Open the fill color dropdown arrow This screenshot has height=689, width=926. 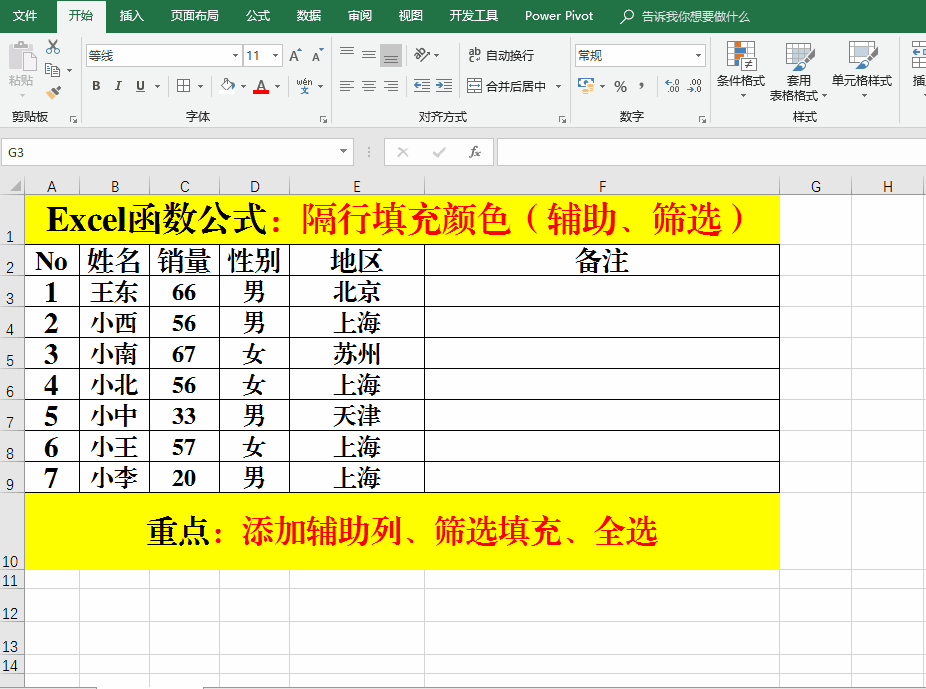[244, 85]
